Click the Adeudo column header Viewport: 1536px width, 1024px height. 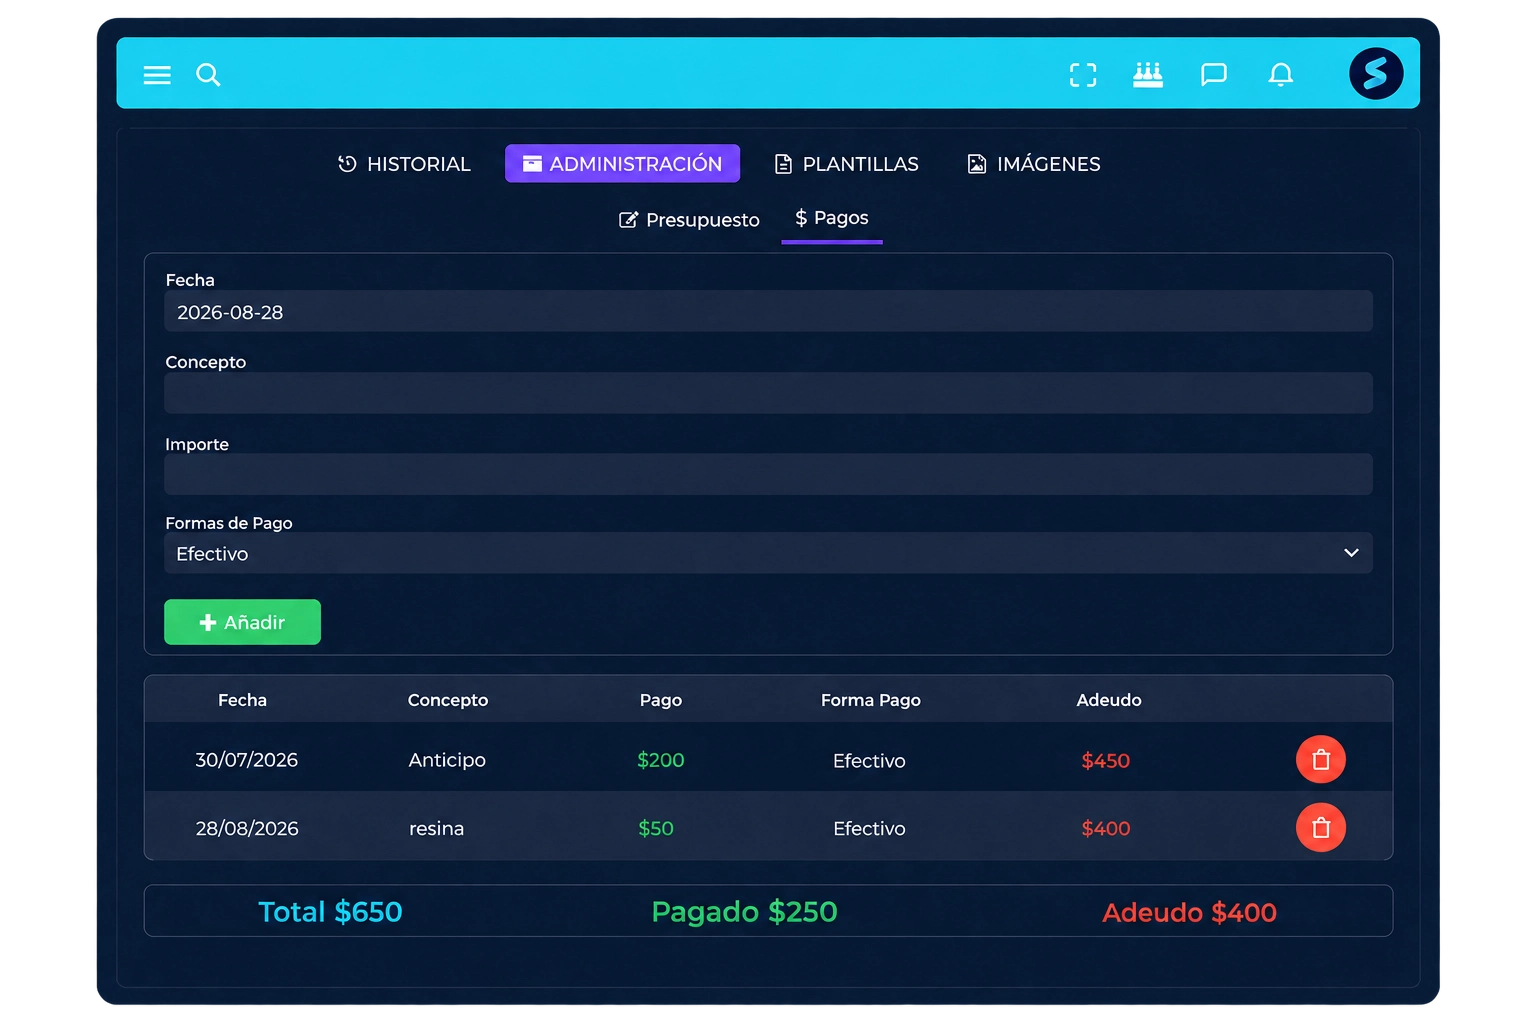(x=1109, y=700)
